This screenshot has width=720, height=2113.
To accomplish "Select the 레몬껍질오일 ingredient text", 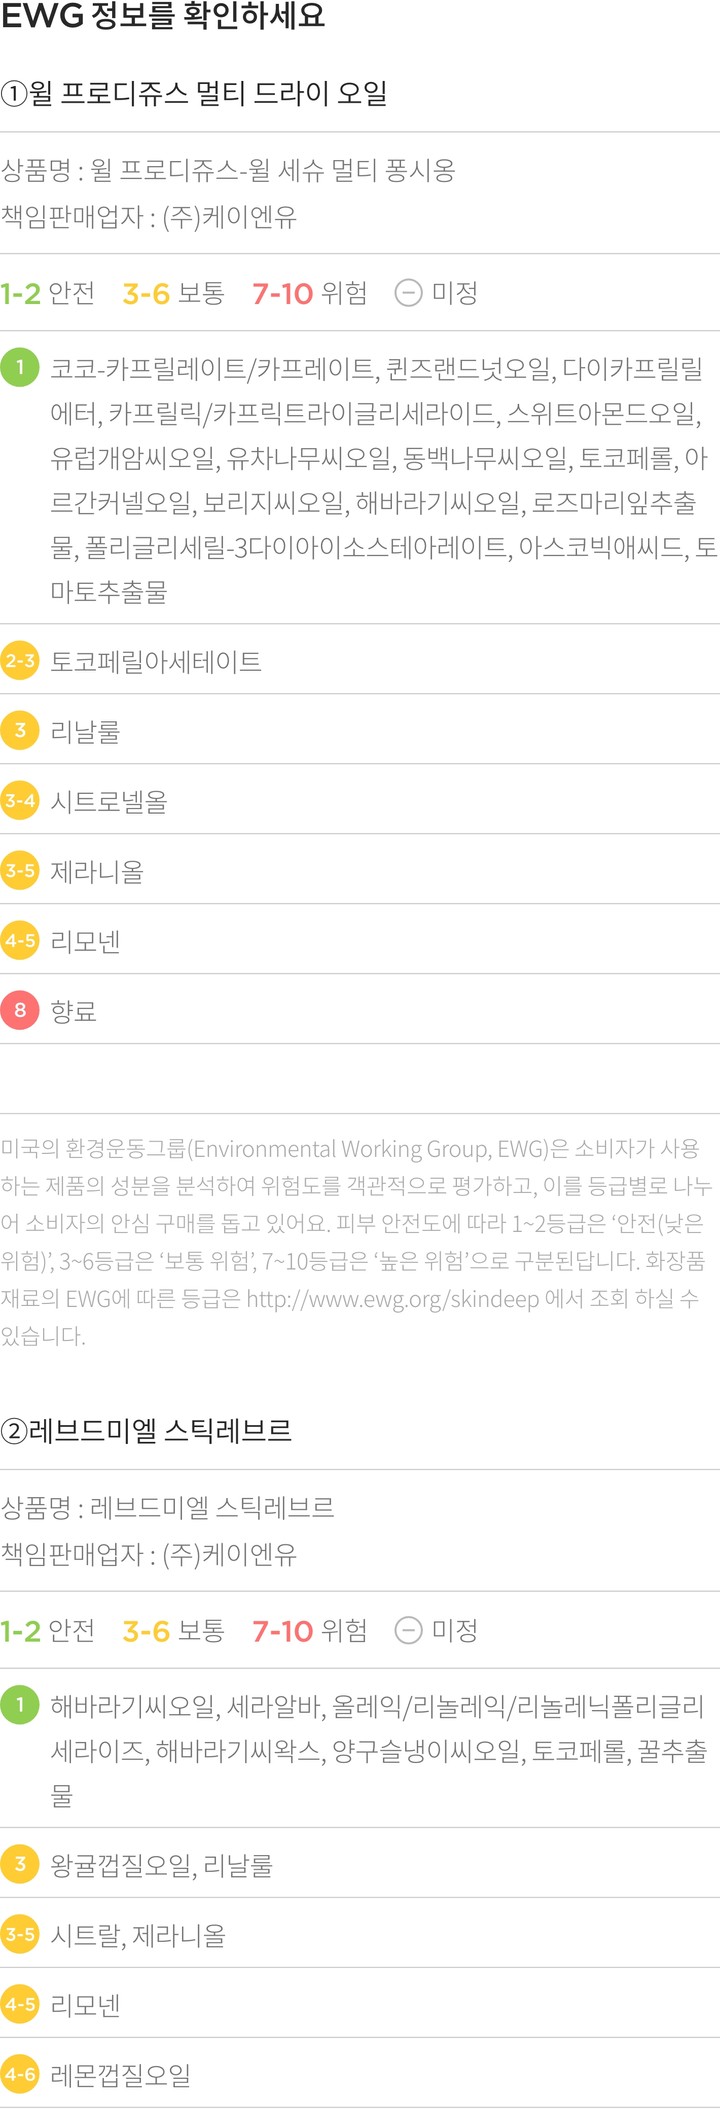I will (121, 2076).
